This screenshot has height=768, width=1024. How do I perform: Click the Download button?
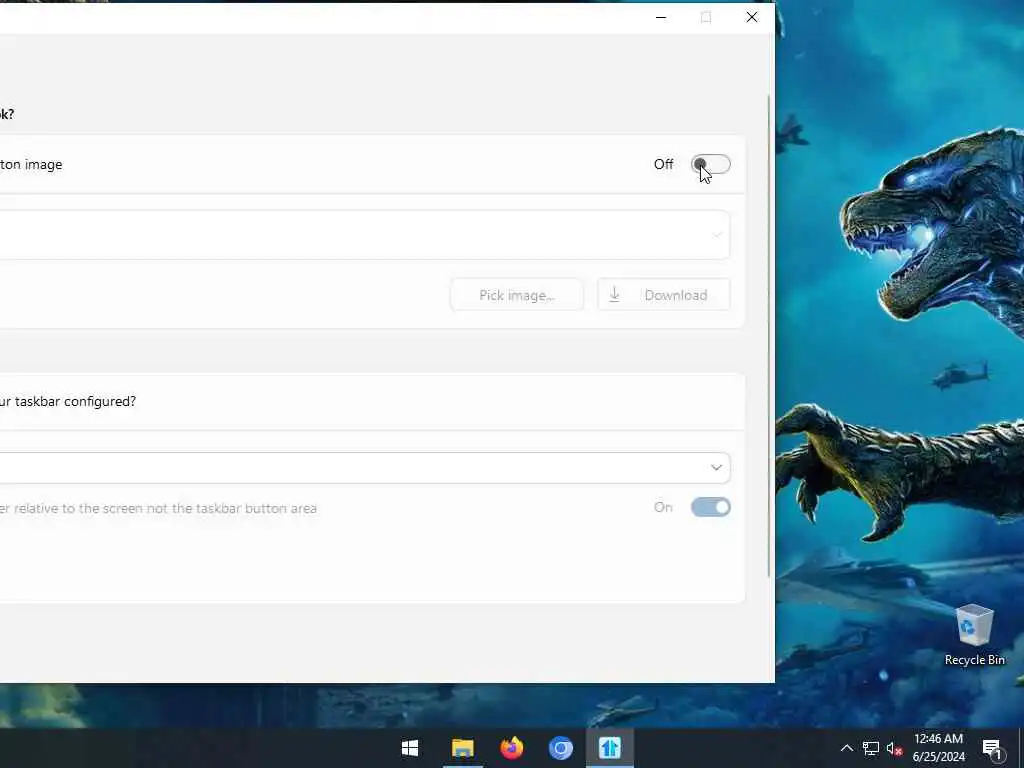coord(664,295)
